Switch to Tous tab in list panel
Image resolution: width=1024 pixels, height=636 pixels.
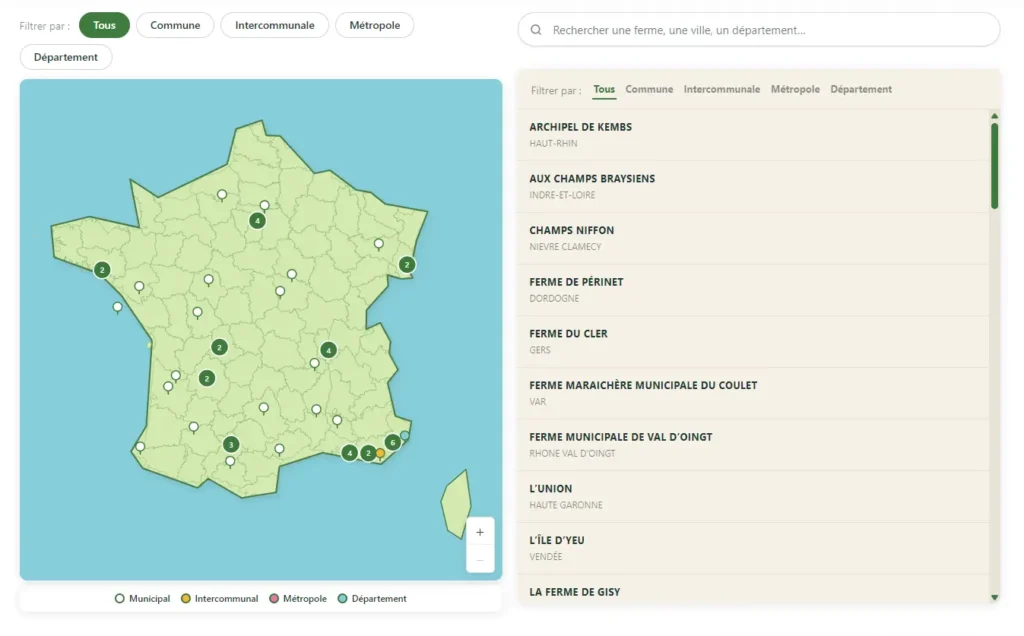point(604,89)
